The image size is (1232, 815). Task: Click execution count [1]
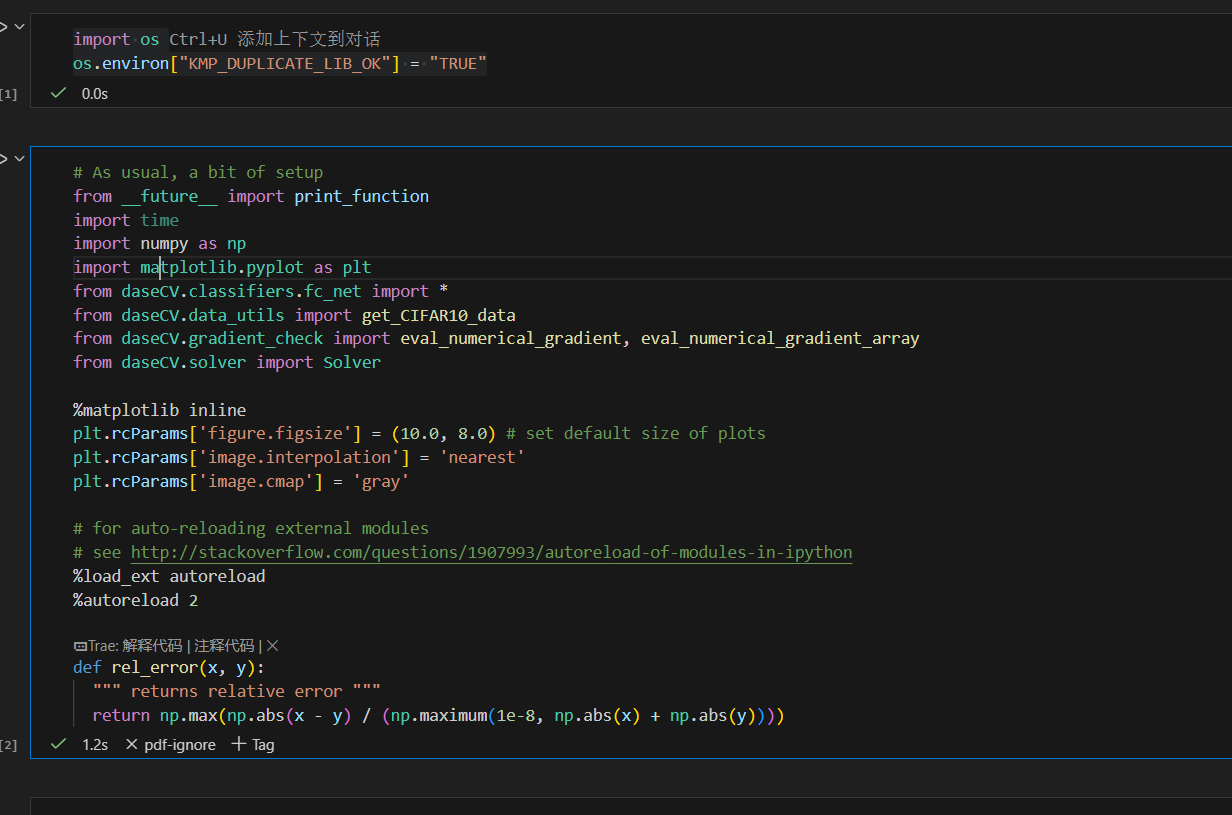pos(8,94)
